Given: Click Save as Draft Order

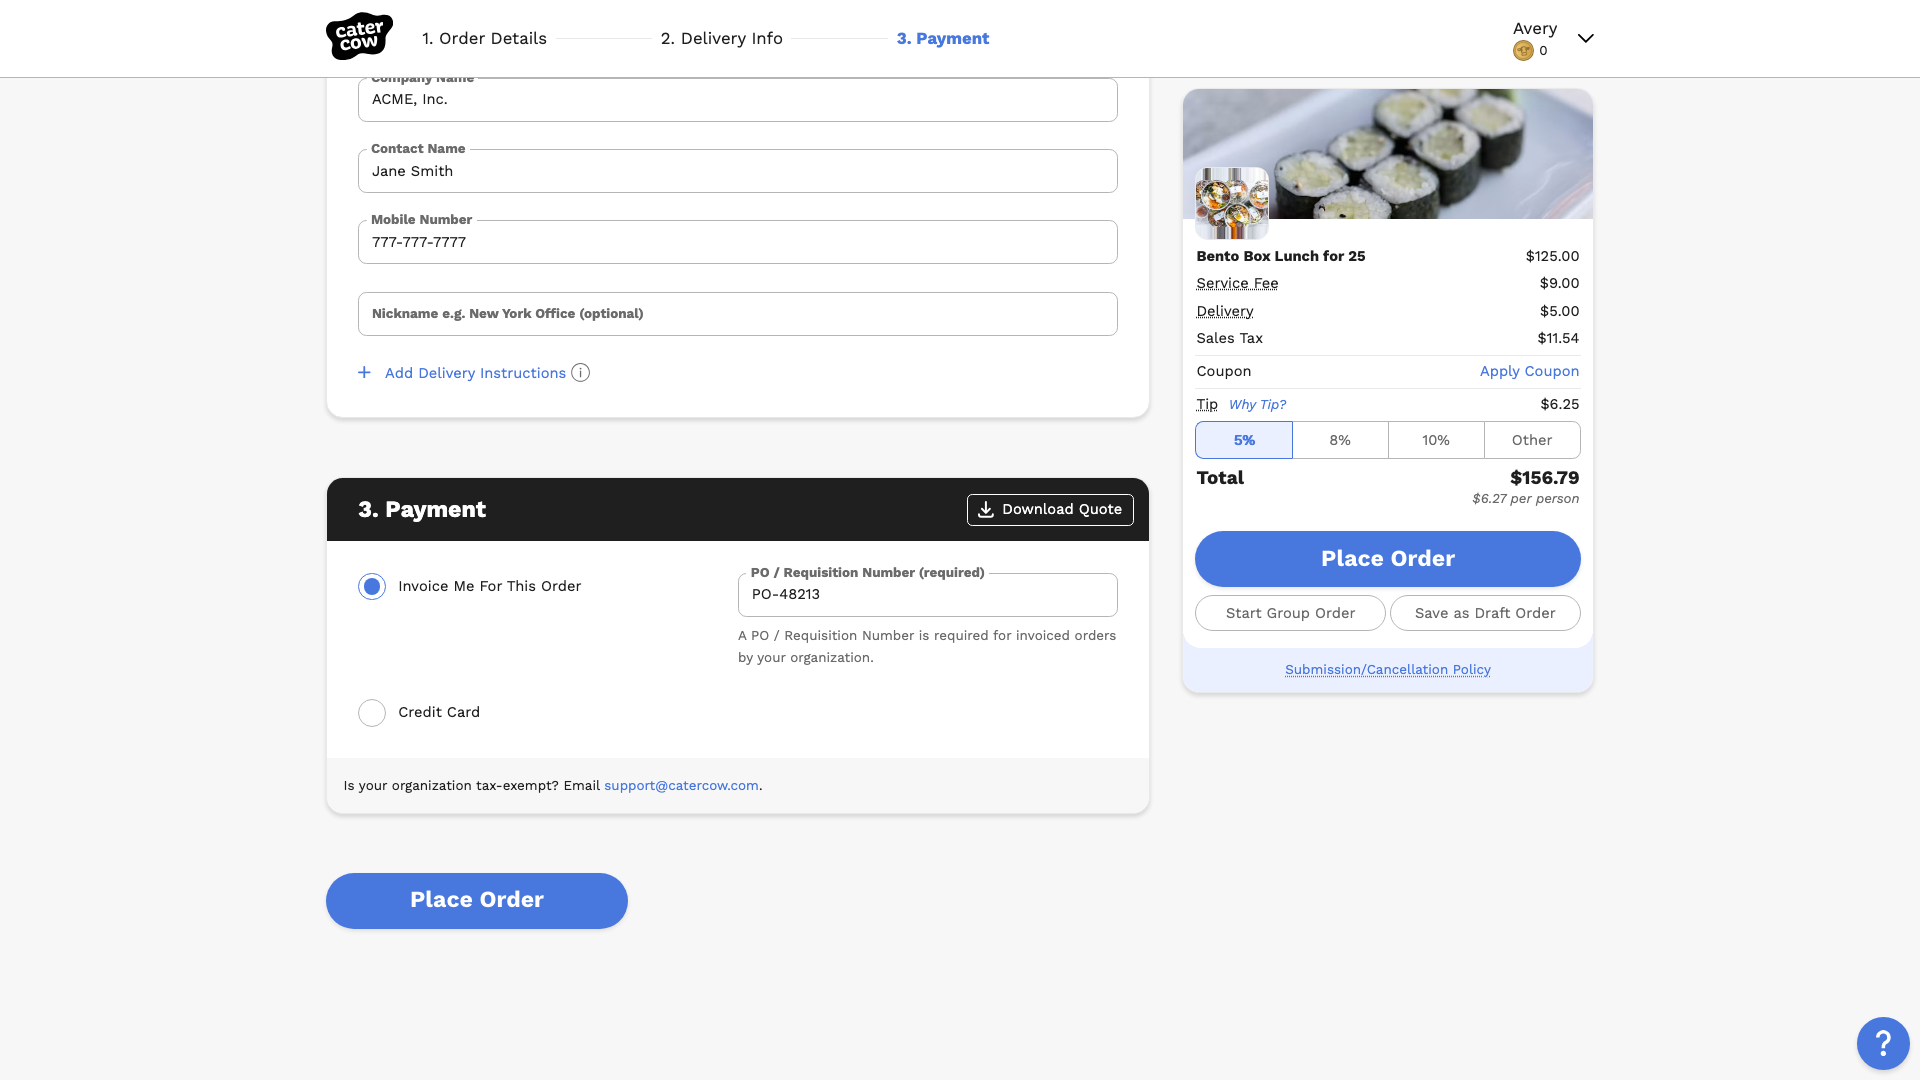Looking at the screenshot, I should coord(1485,613).
